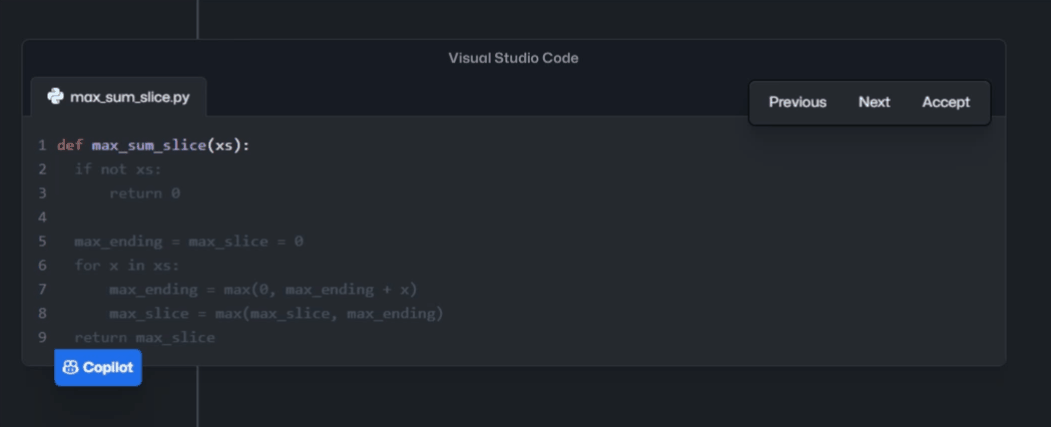Click line number 9 in gutter
The height and width of the screenshot is (427, 1051).
(x=42, y=338)
